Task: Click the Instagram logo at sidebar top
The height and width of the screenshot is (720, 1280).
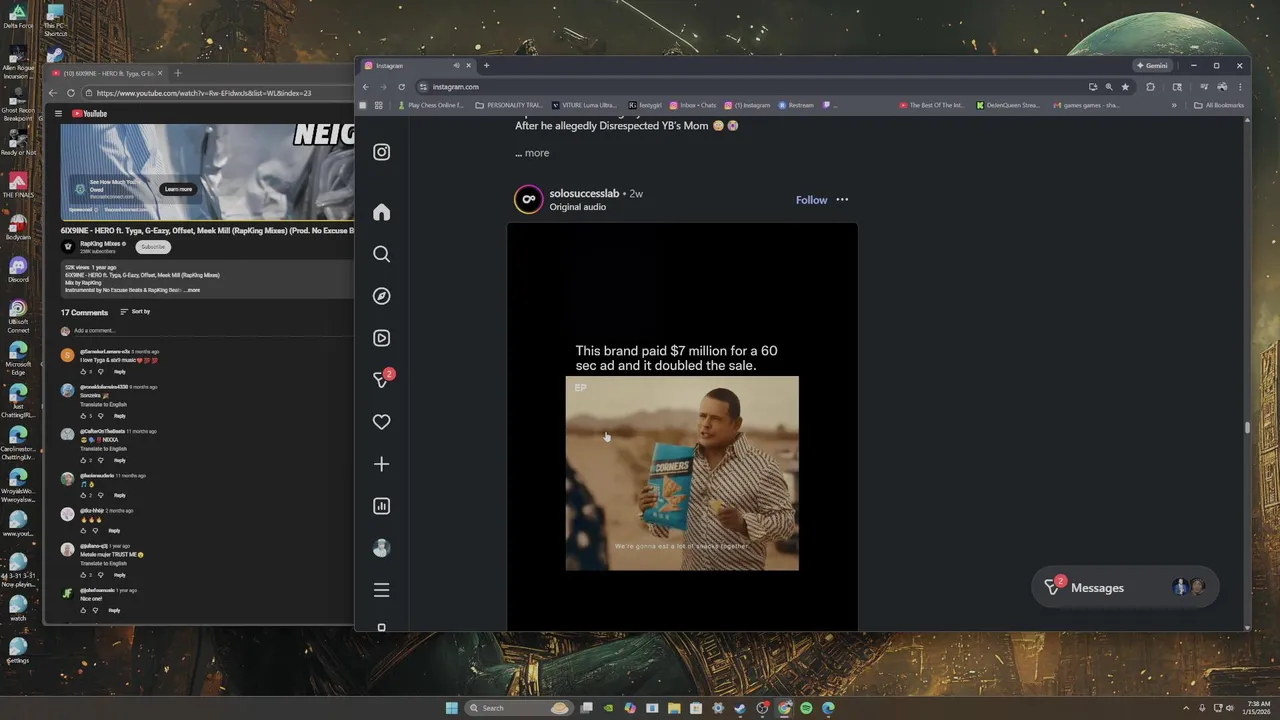Action: pyautogui.click(x=381, y=152)
